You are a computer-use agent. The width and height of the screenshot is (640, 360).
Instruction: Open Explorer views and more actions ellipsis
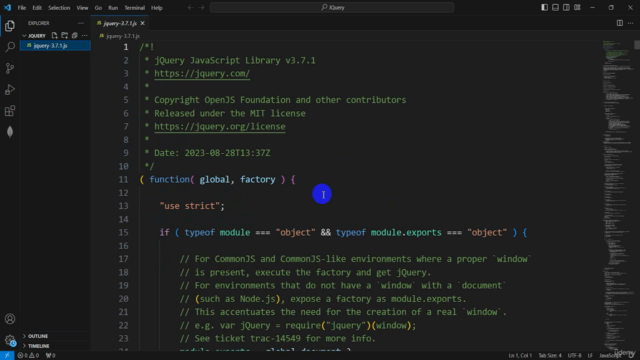tap(81, 23)
